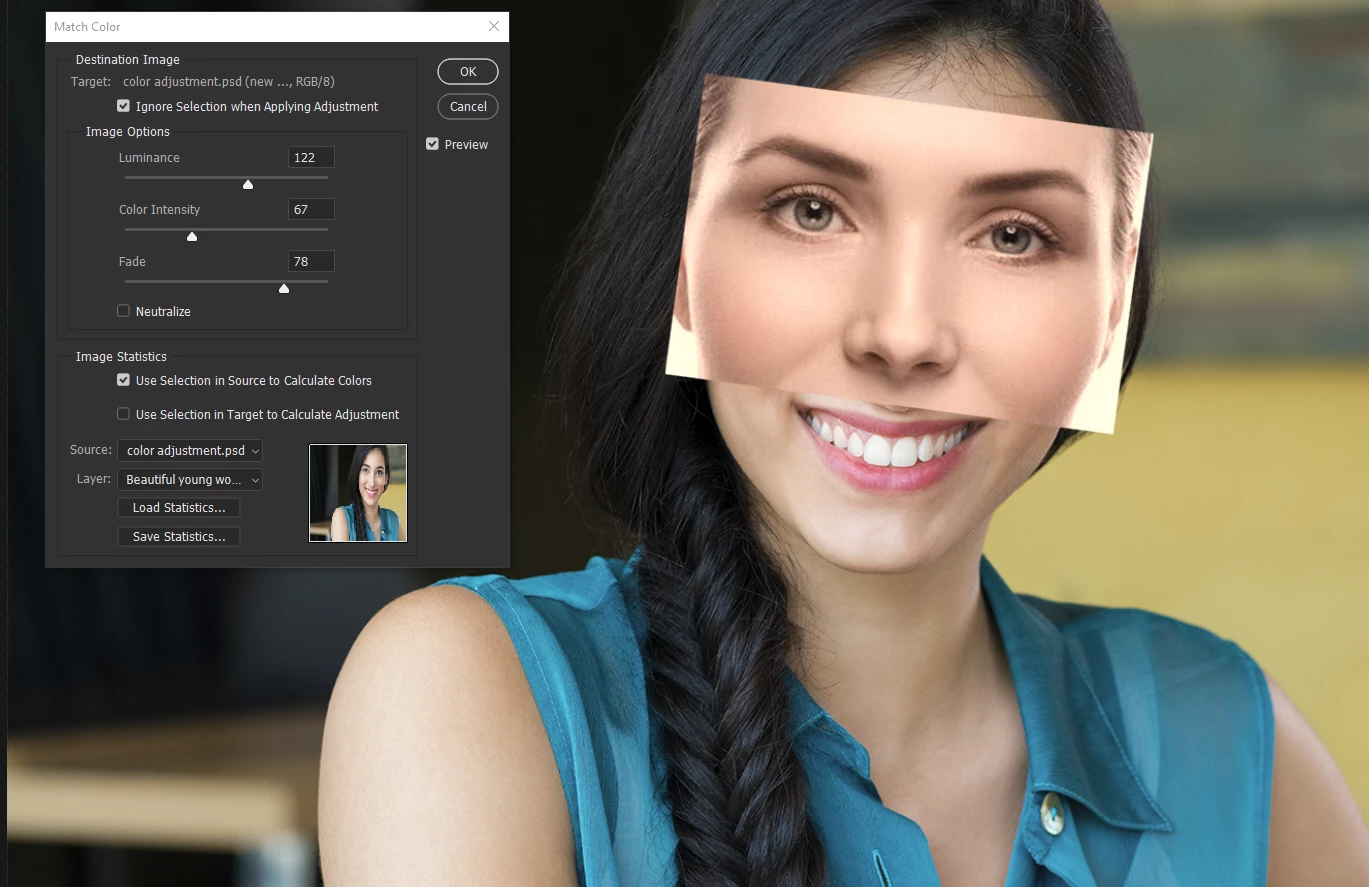
Task: Click the Fade slider handle
Action: (284, 288)
